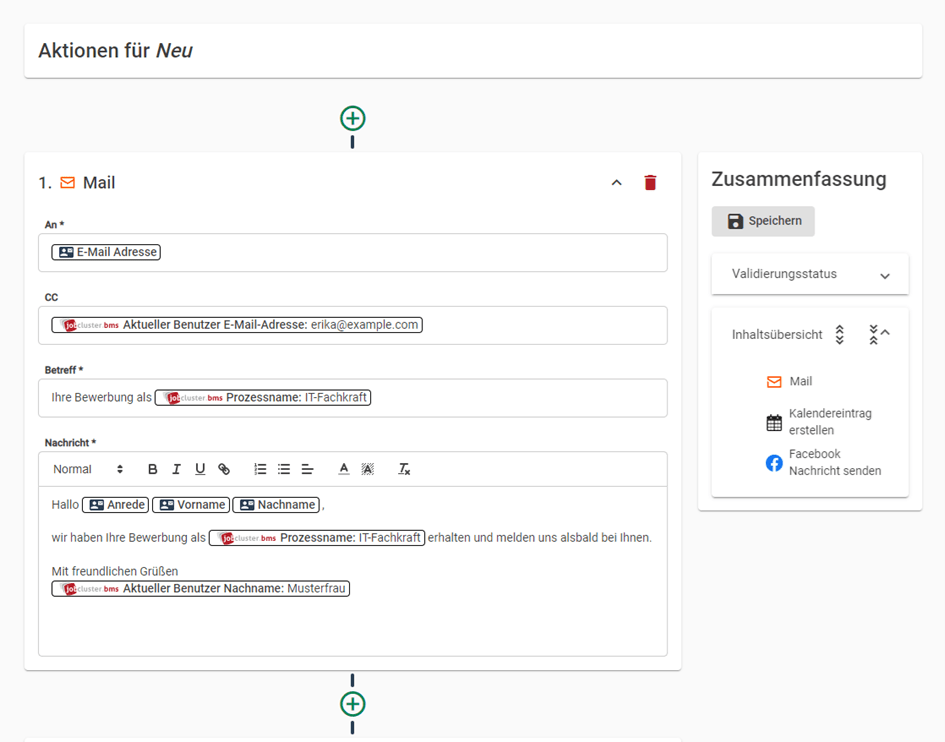Screen dimensions: 945x742
Task: Click the Save disk icon in Speichern
Action: click(735, 221)
